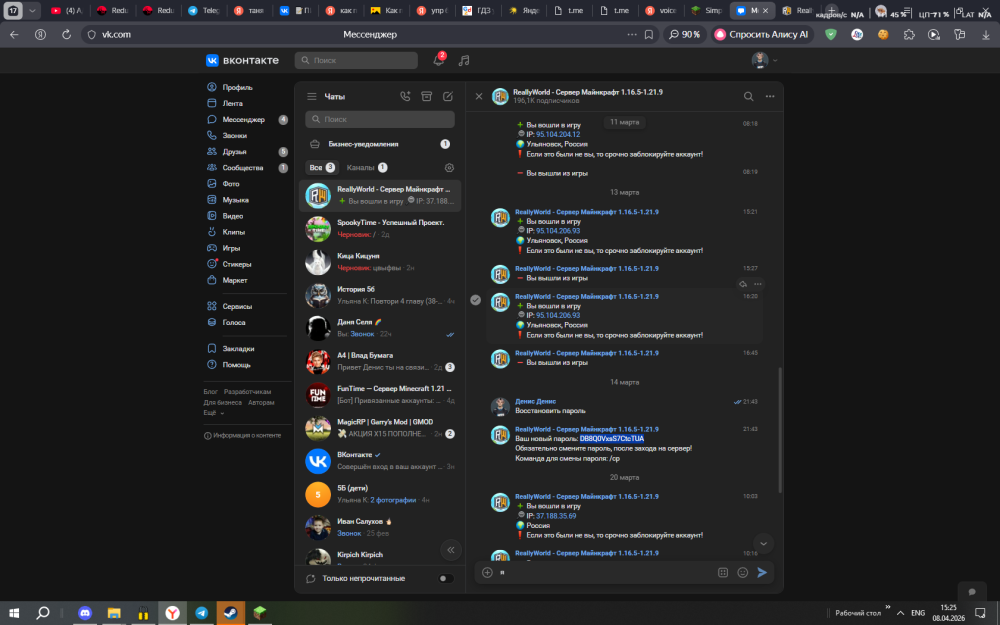Open the emoji picker
1000x625 pixels.
[742, 573]
